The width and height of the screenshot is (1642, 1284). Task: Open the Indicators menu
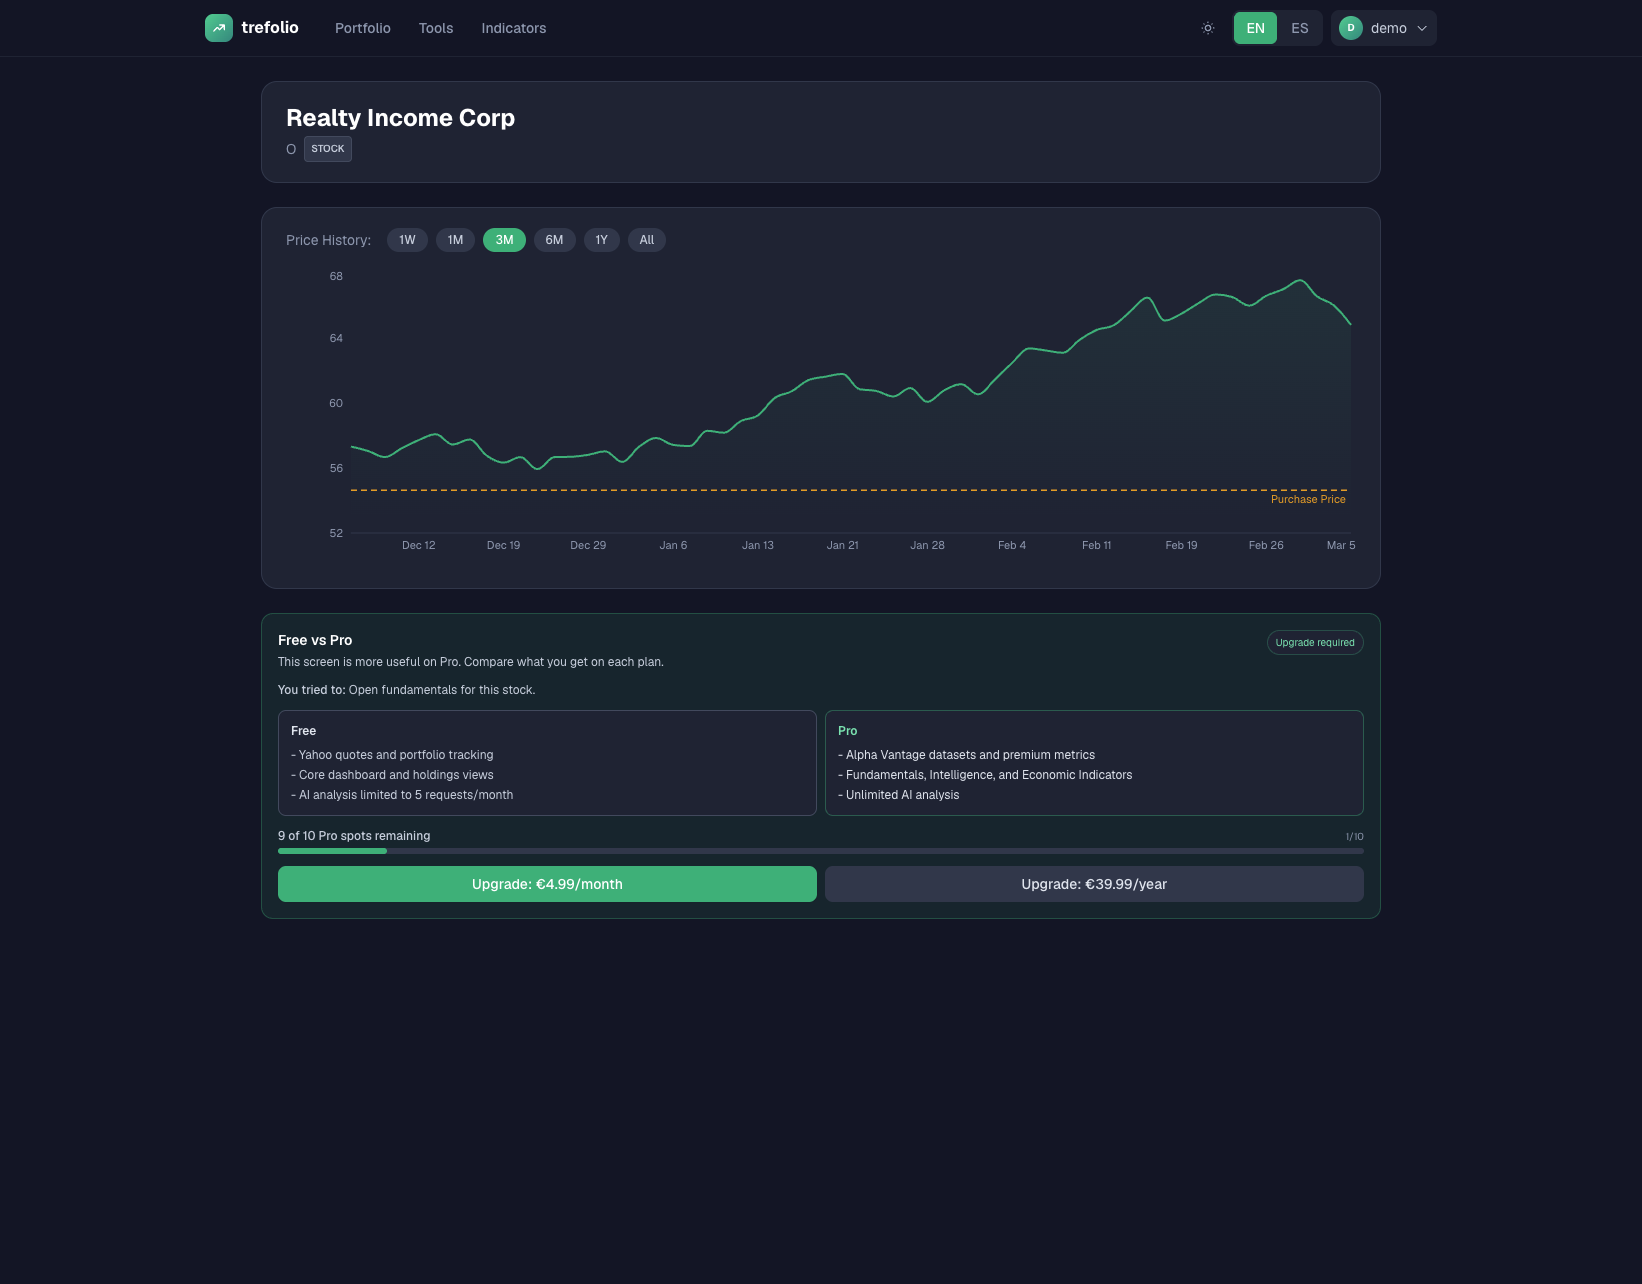(x=513, y=28)
